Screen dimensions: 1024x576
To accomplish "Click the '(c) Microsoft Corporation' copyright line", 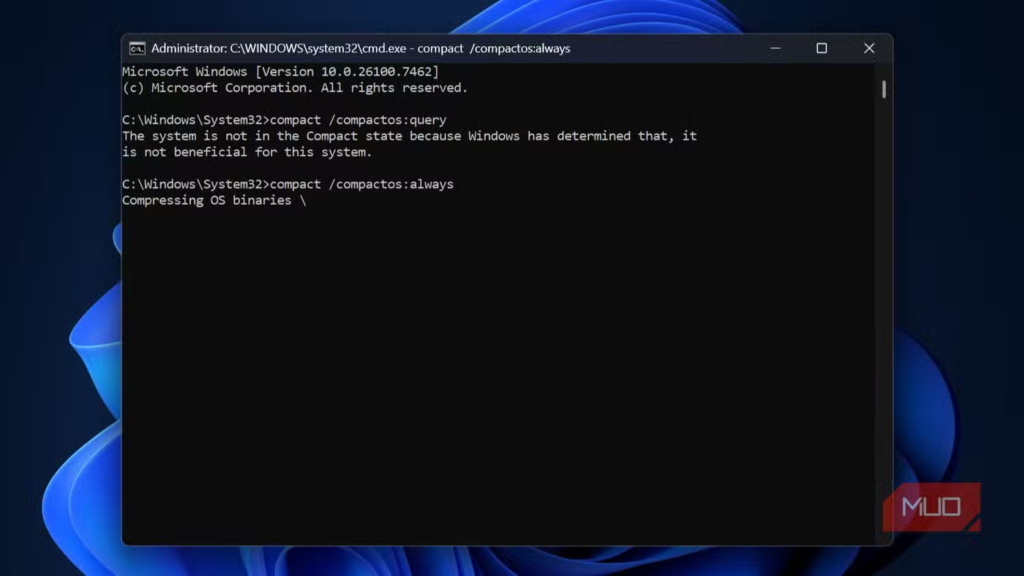I will click(x=294, y=88).
